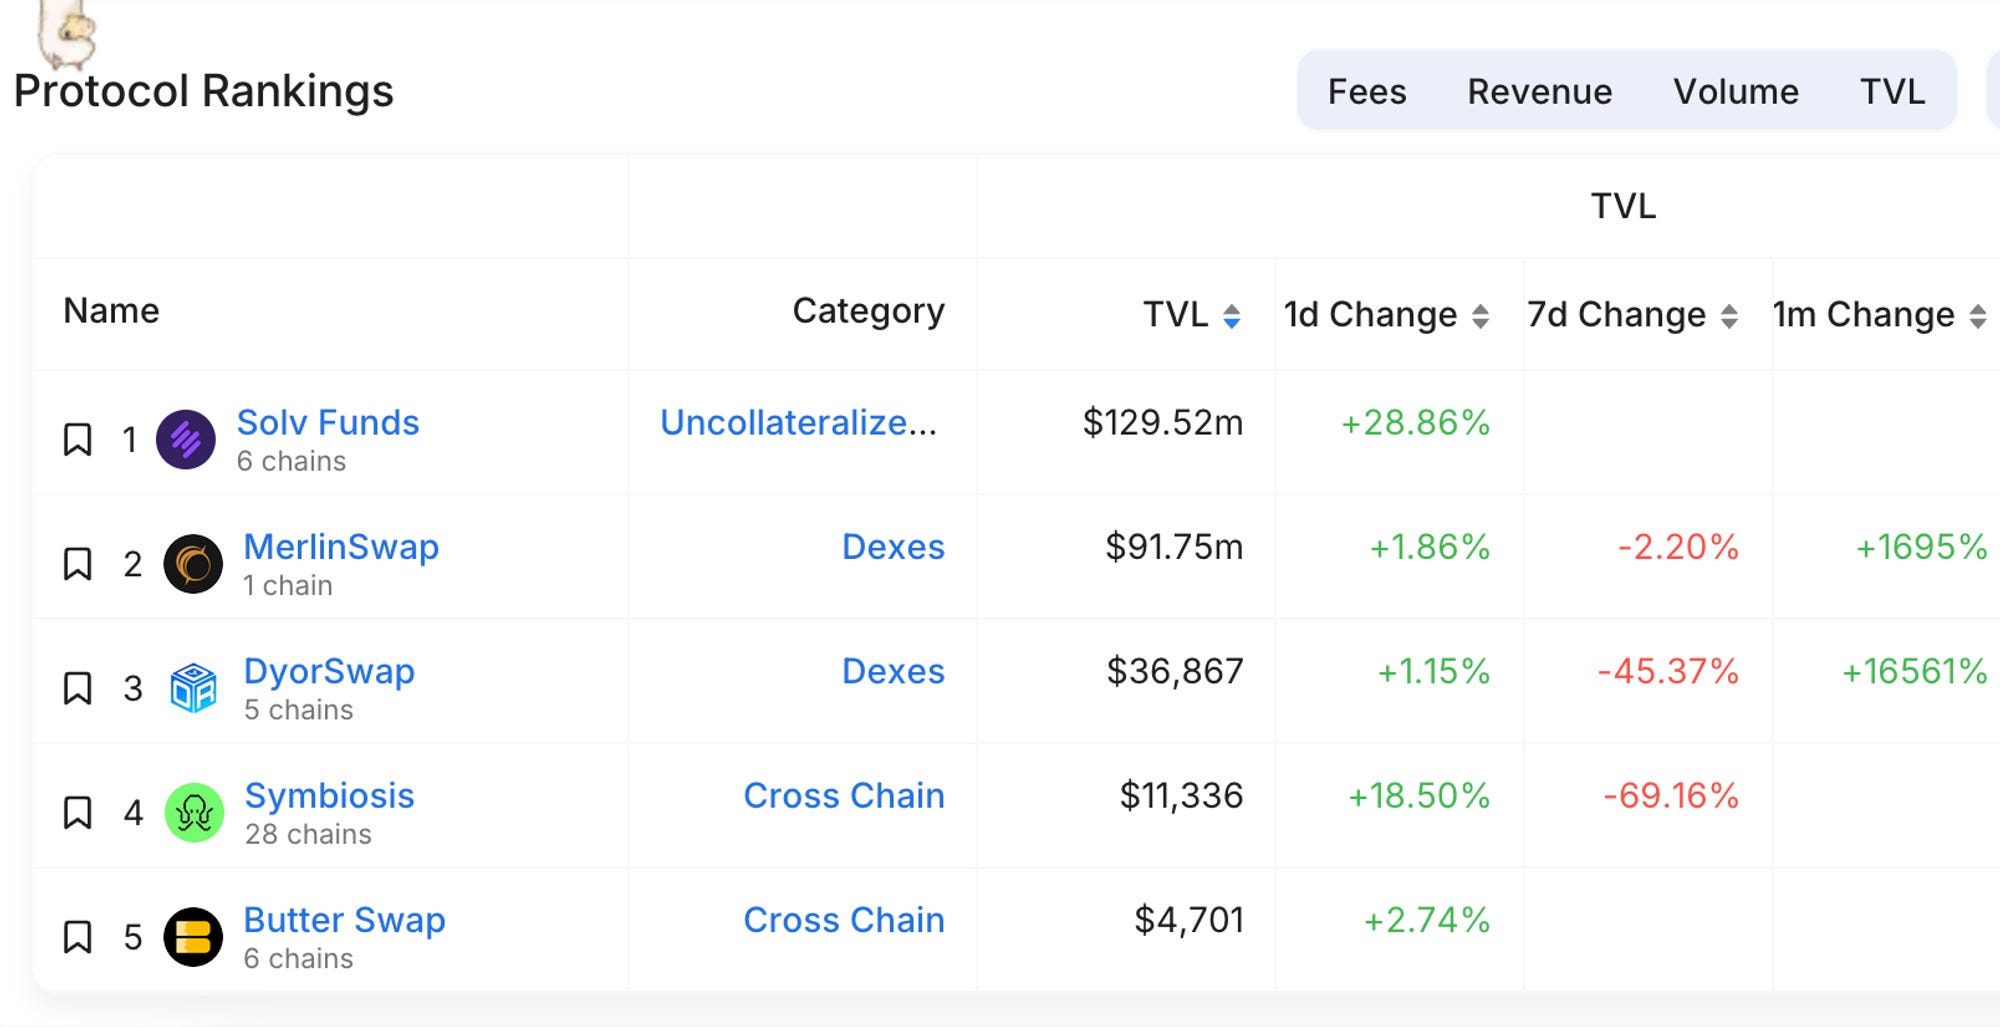The width and height of the screenshot is (2000, 1027).
Task: Open the DyorSwap protocol link
Action: coord(329,671)
